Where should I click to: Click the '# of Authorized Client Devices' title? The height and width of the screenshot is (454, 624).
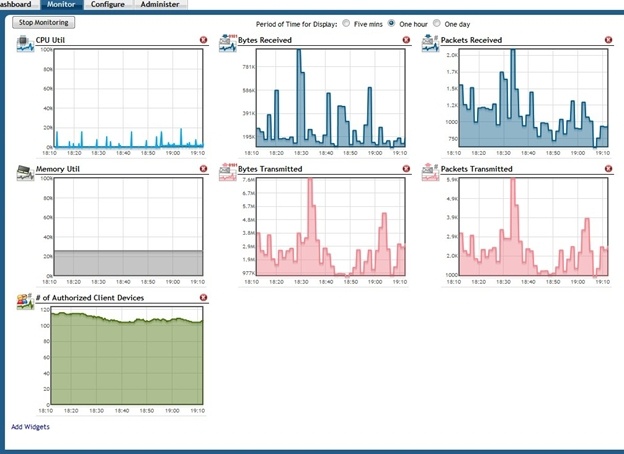[90, 298]
